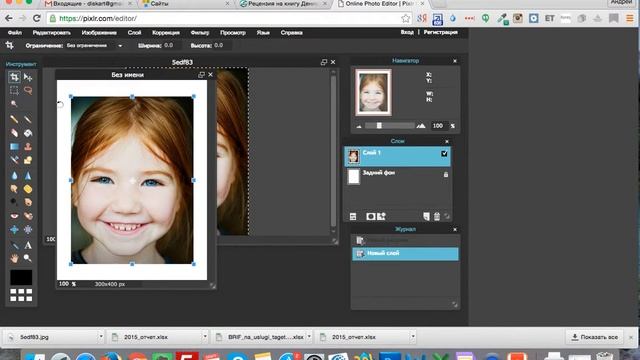Click the Показать все downloads button
Viewport: 640px width, 360px height.
click(x=594, y=337)
